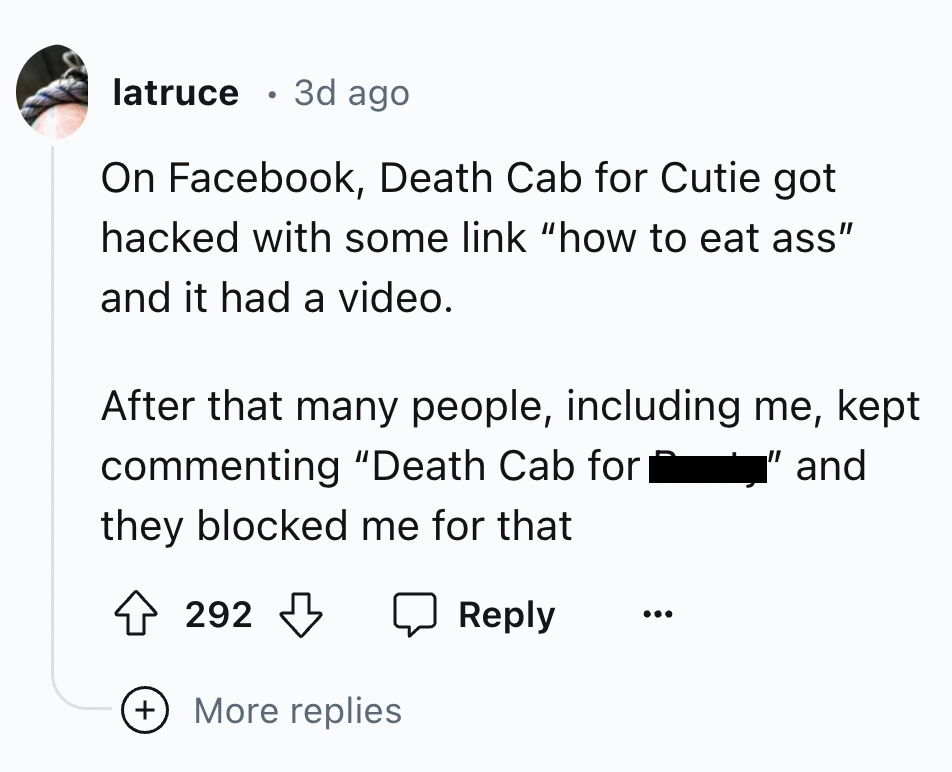Open the three-dot more options menu

[656, 614]
